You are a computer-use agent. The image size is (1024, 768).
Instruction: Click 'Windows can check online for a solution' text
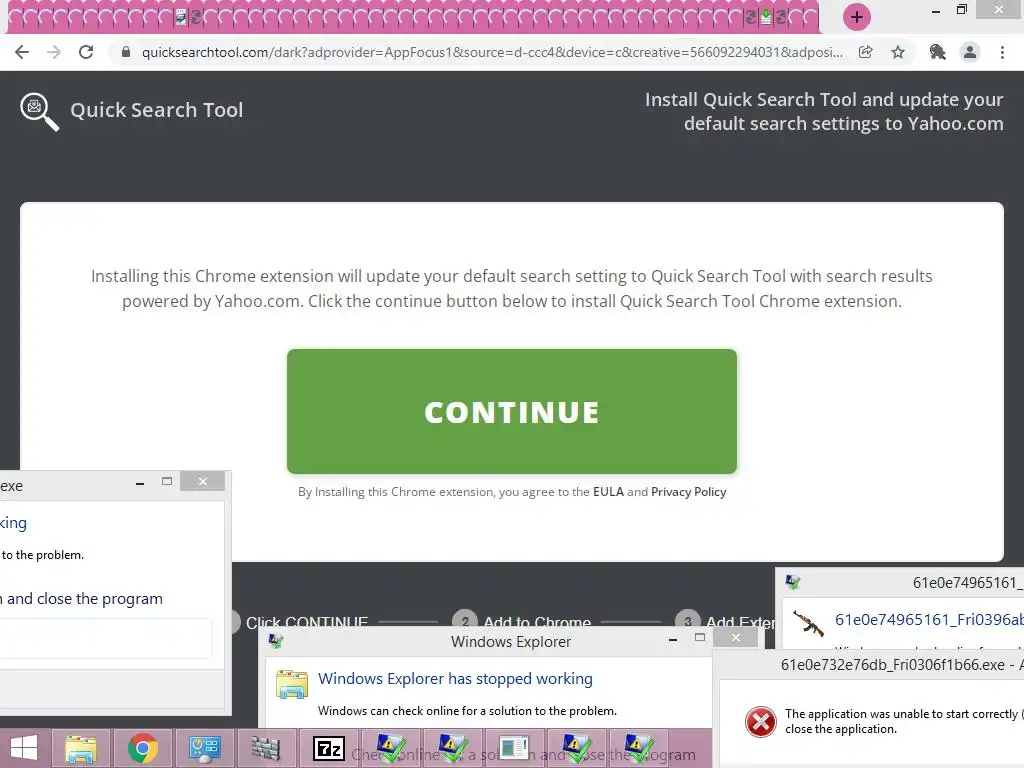click(467, 711)
